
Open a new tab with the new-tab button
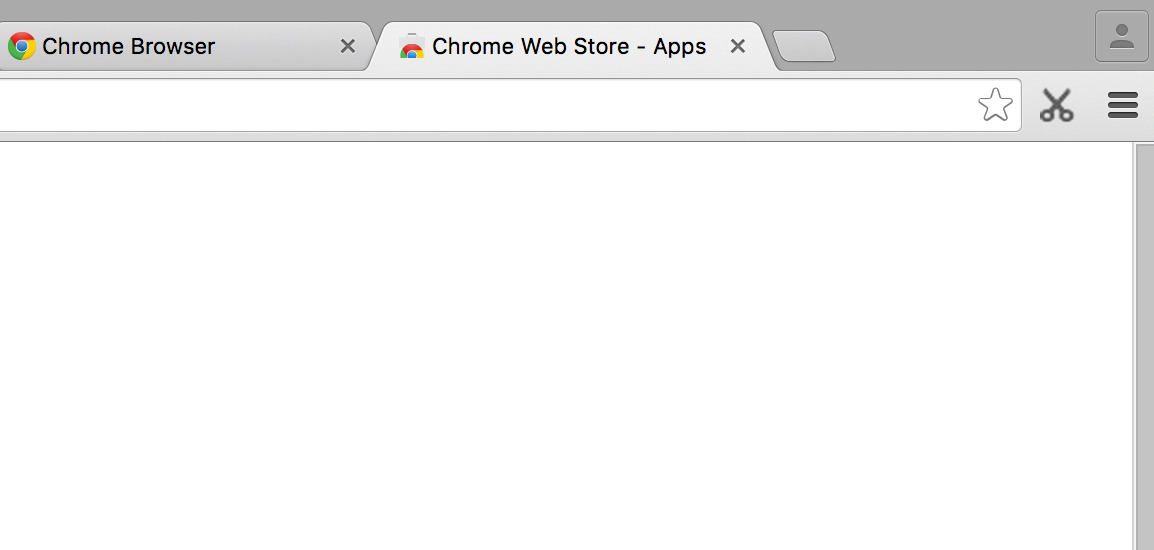pos(803,46)
